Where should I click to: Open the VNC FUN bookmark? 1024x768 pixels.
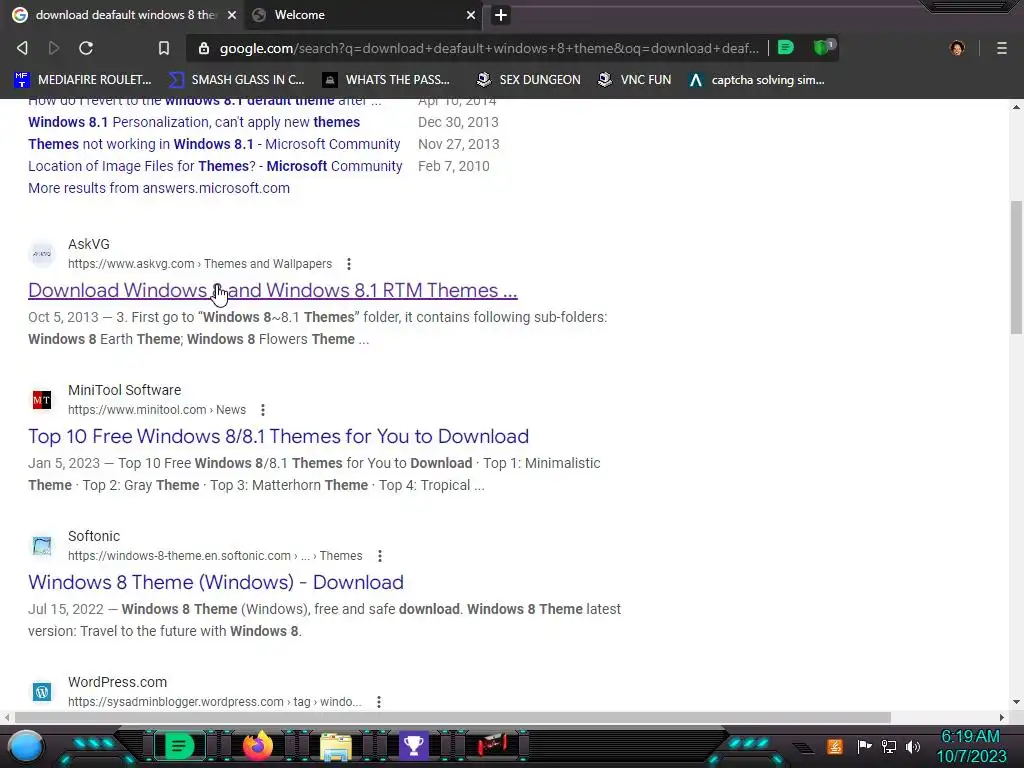635,80
